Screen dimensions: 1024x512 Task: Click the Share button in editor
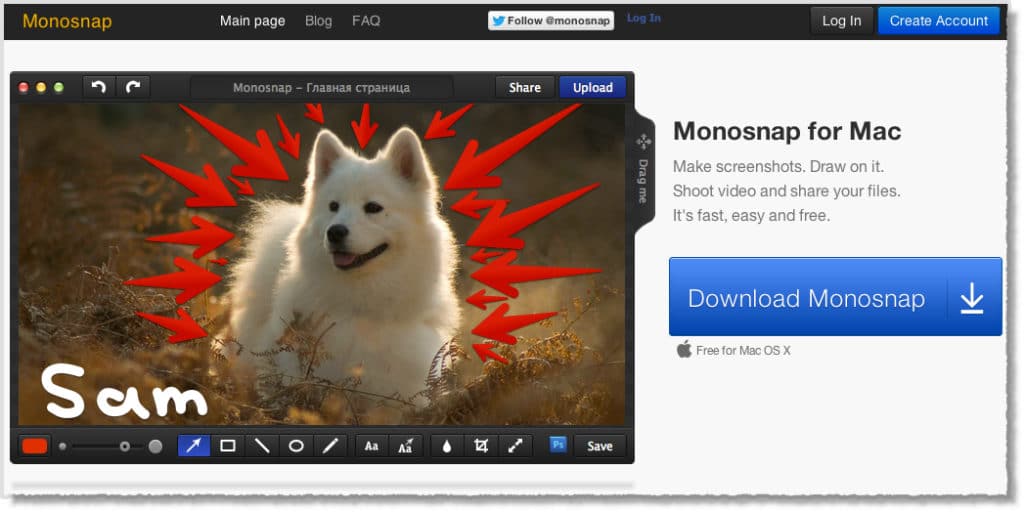pos(525,88)
